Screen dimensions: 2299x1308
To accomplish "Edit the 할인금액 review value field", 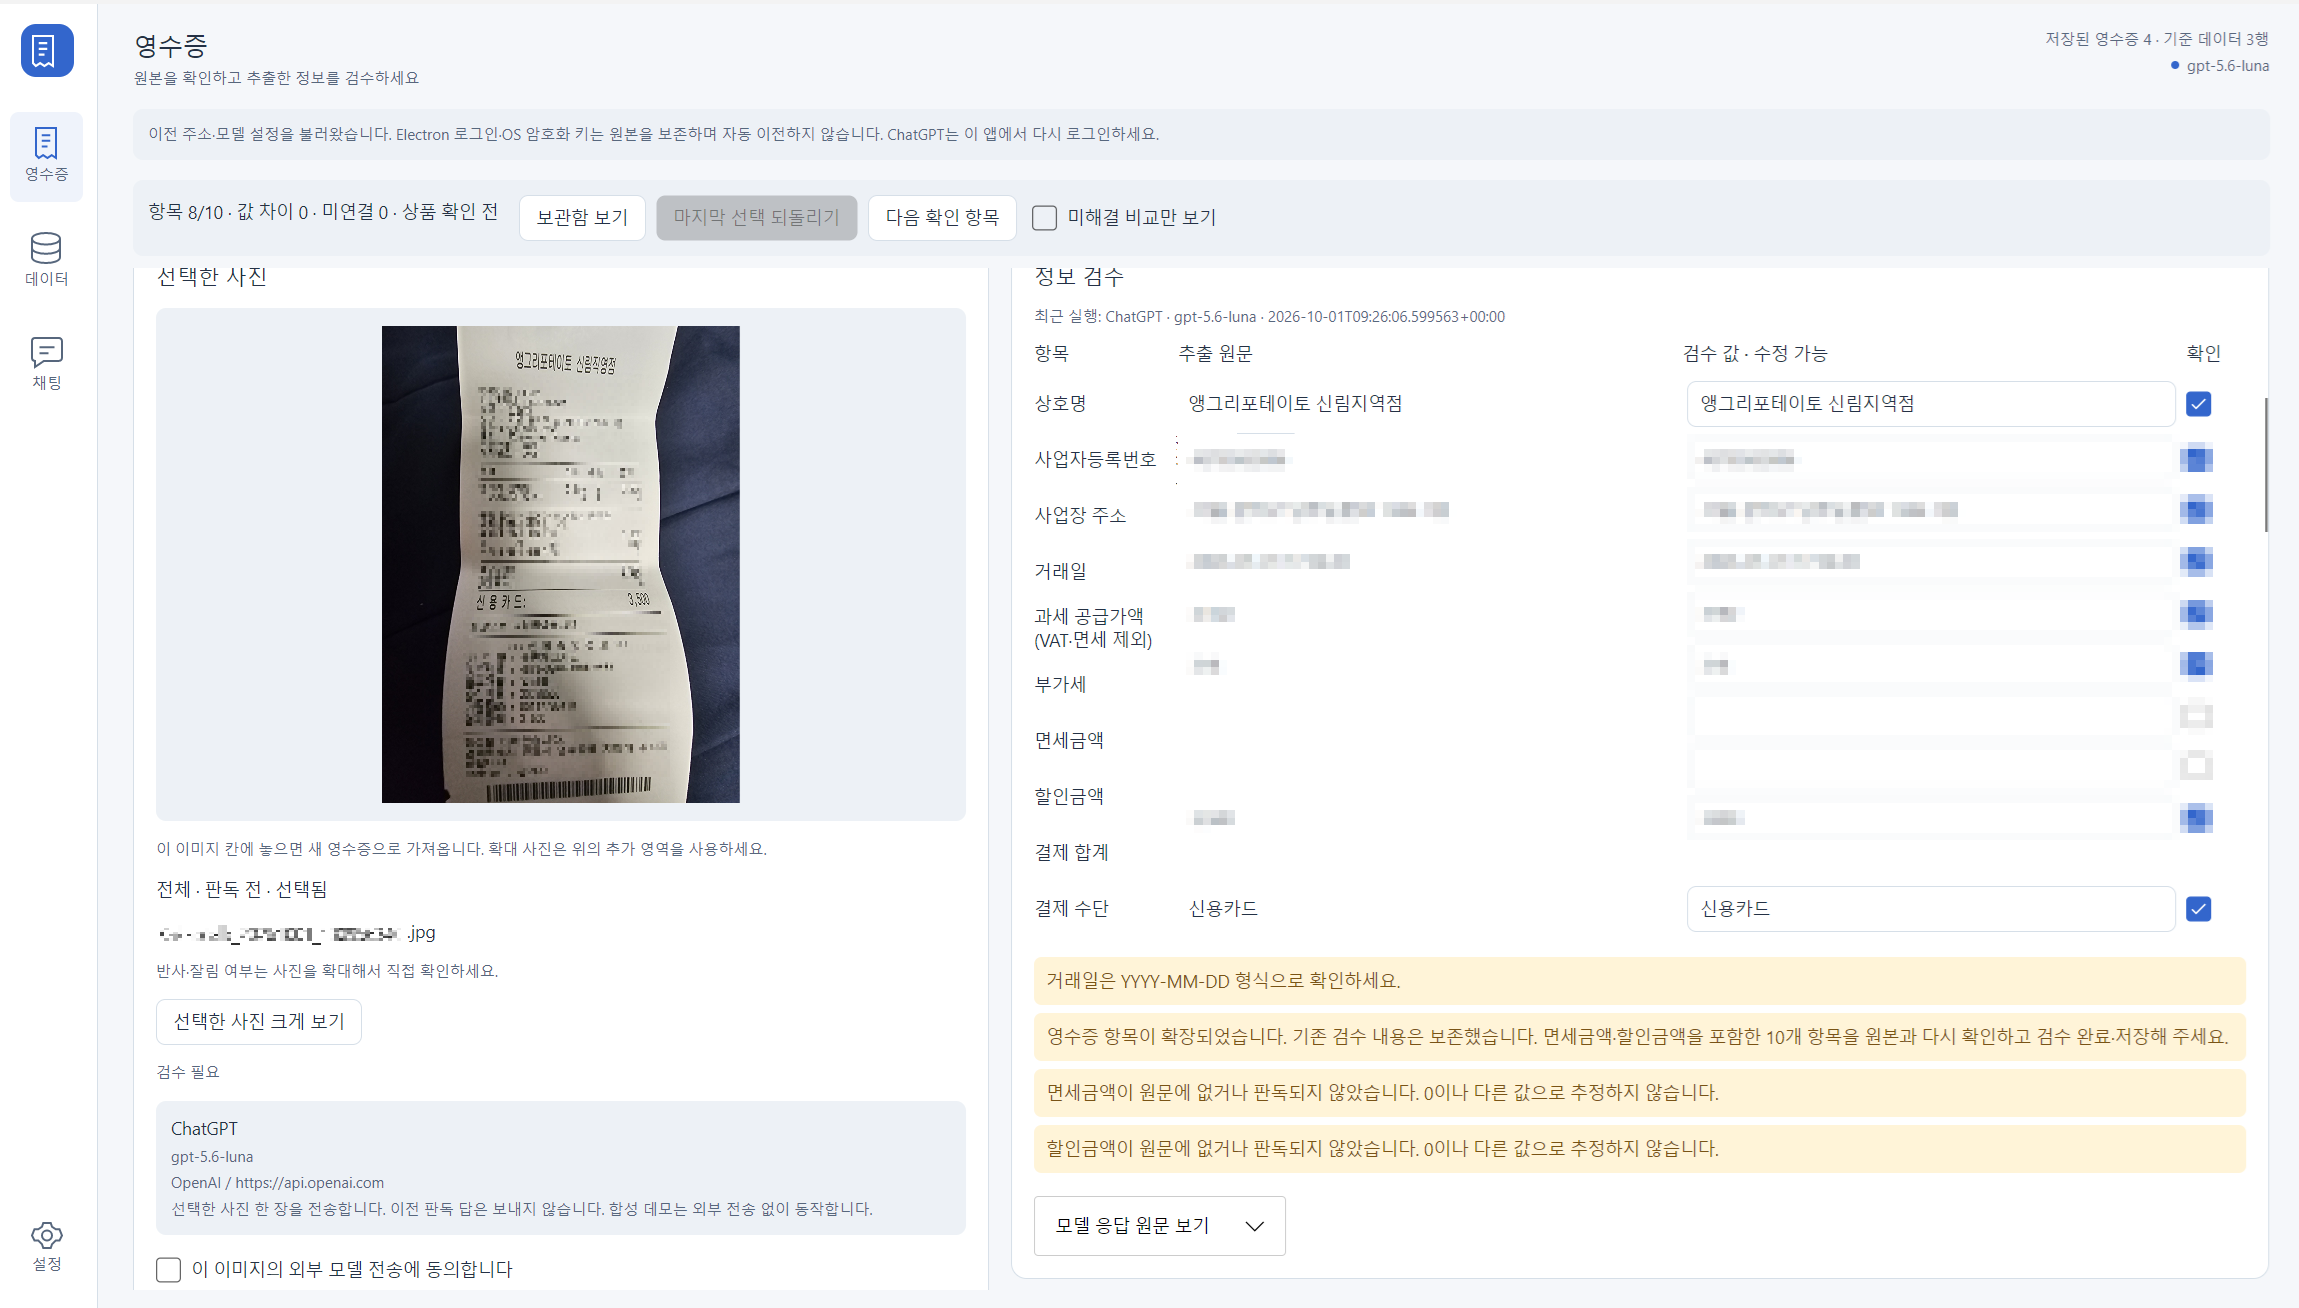I will (1930, 766).
